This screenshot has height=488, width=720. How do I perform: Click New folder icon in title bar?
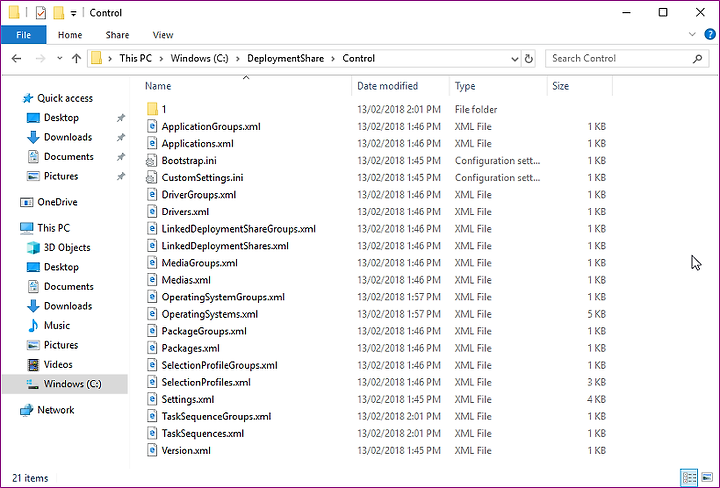[58, 13]
